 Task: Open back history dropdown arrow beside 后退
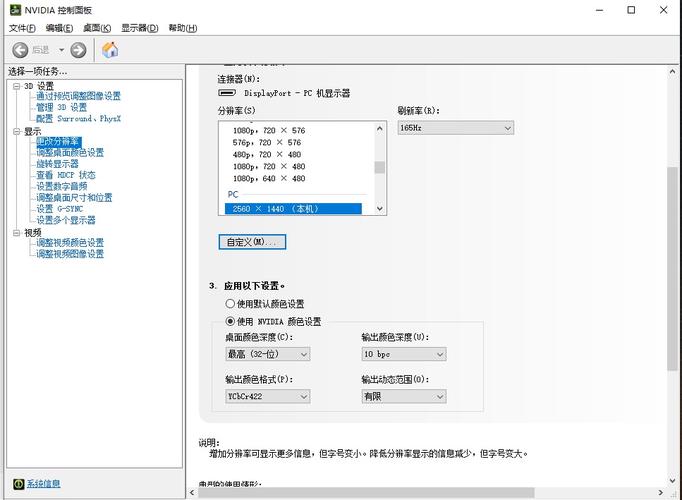pyautogui.click(x=61, y=50)
